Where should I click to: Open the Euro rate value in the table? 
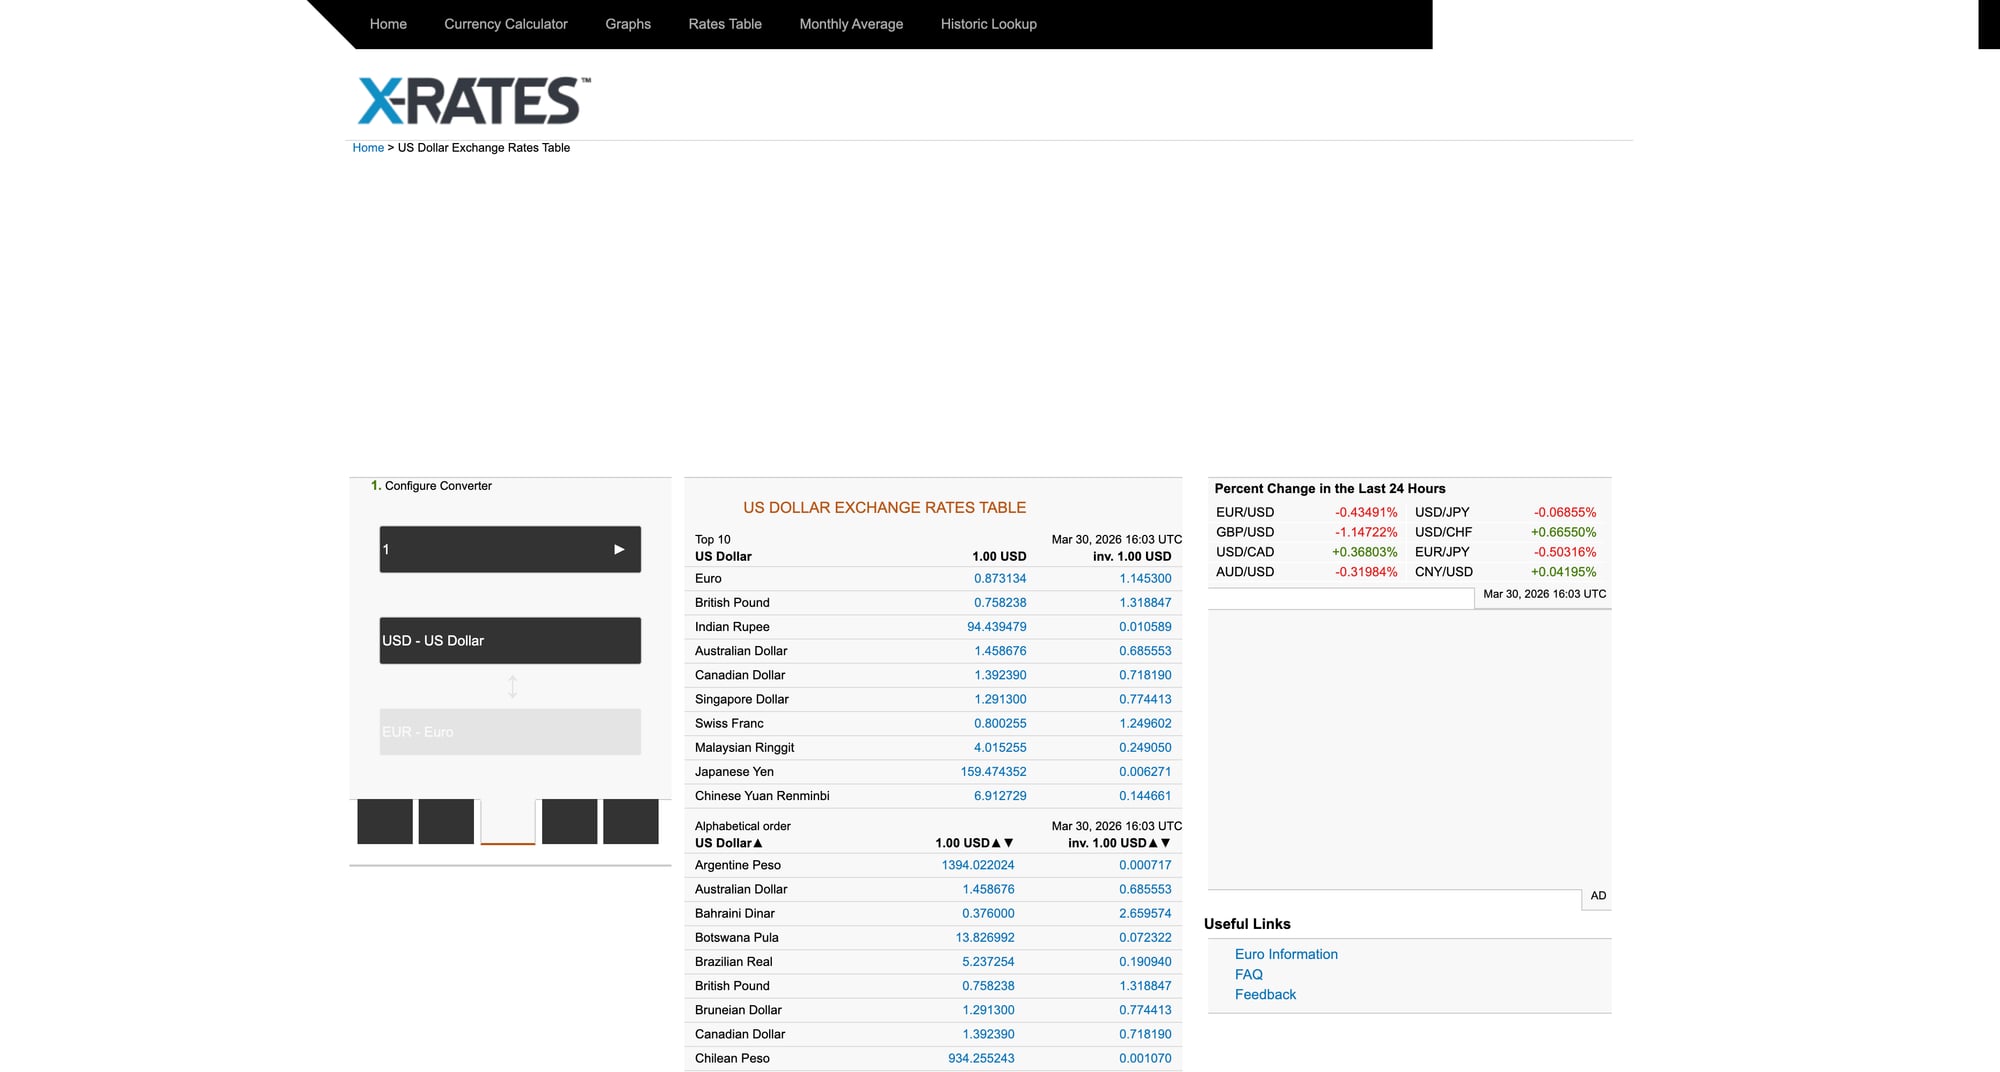point(1000,578)
